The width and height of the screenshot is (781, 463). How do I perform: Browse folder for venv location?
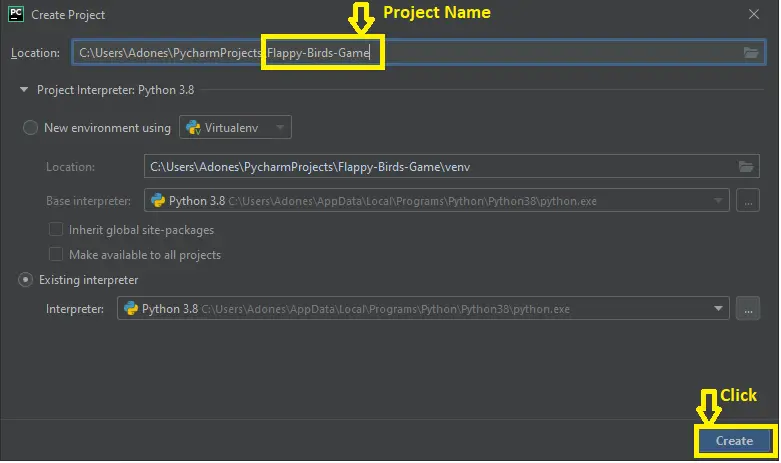click(746, 166)
